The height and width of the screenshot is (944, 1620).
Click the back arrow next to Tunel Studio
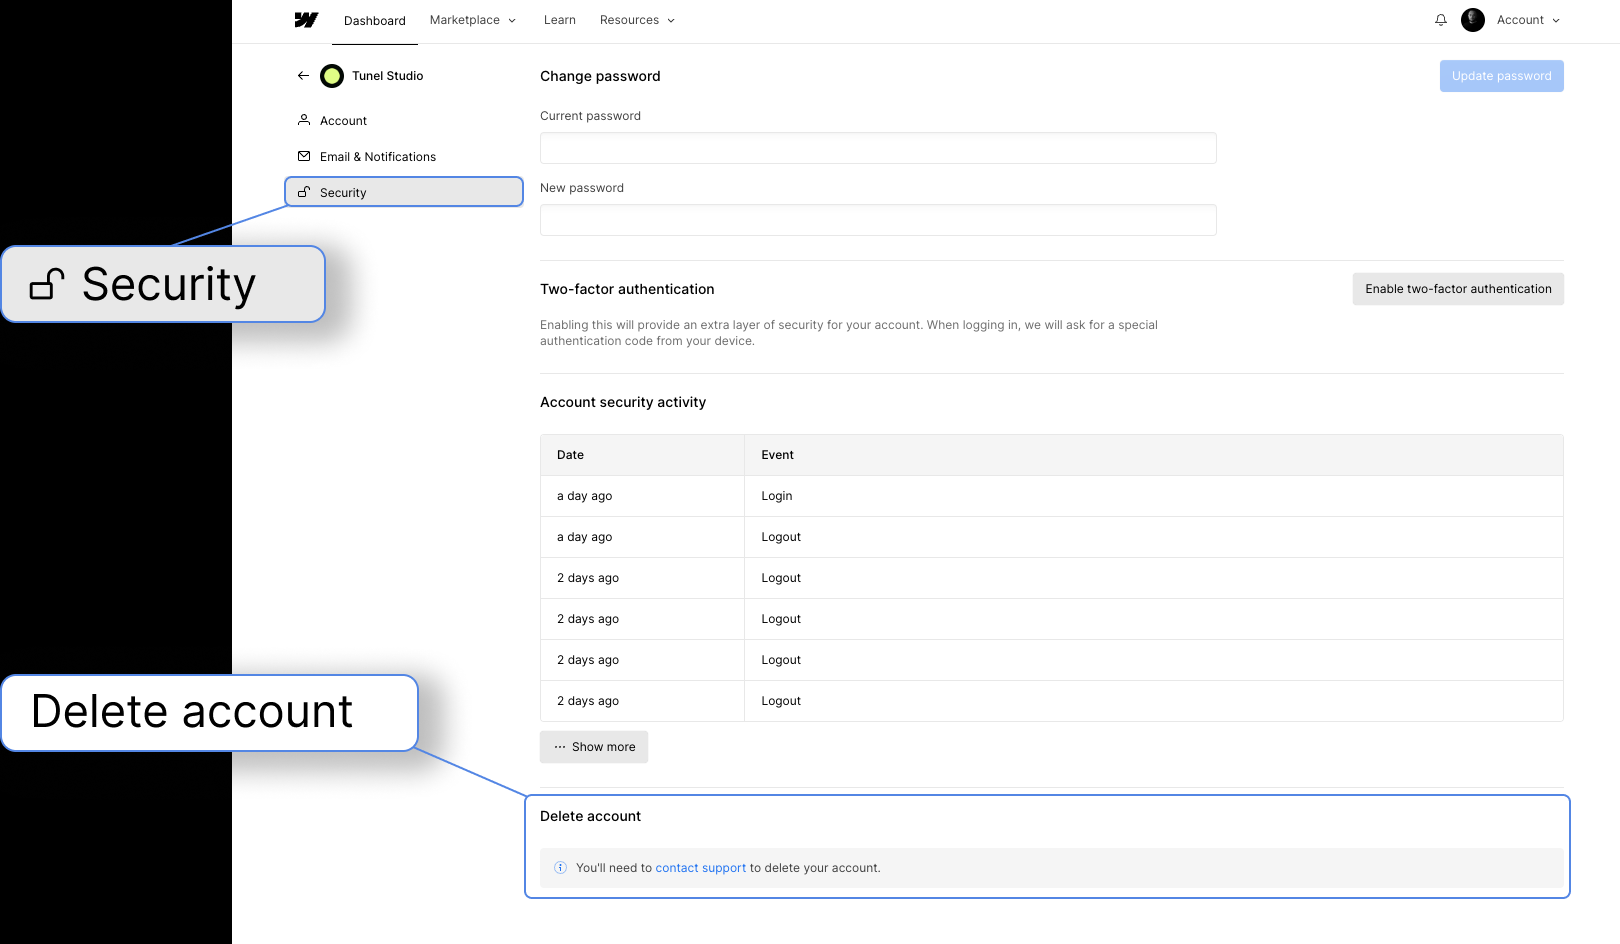(303, 75)
